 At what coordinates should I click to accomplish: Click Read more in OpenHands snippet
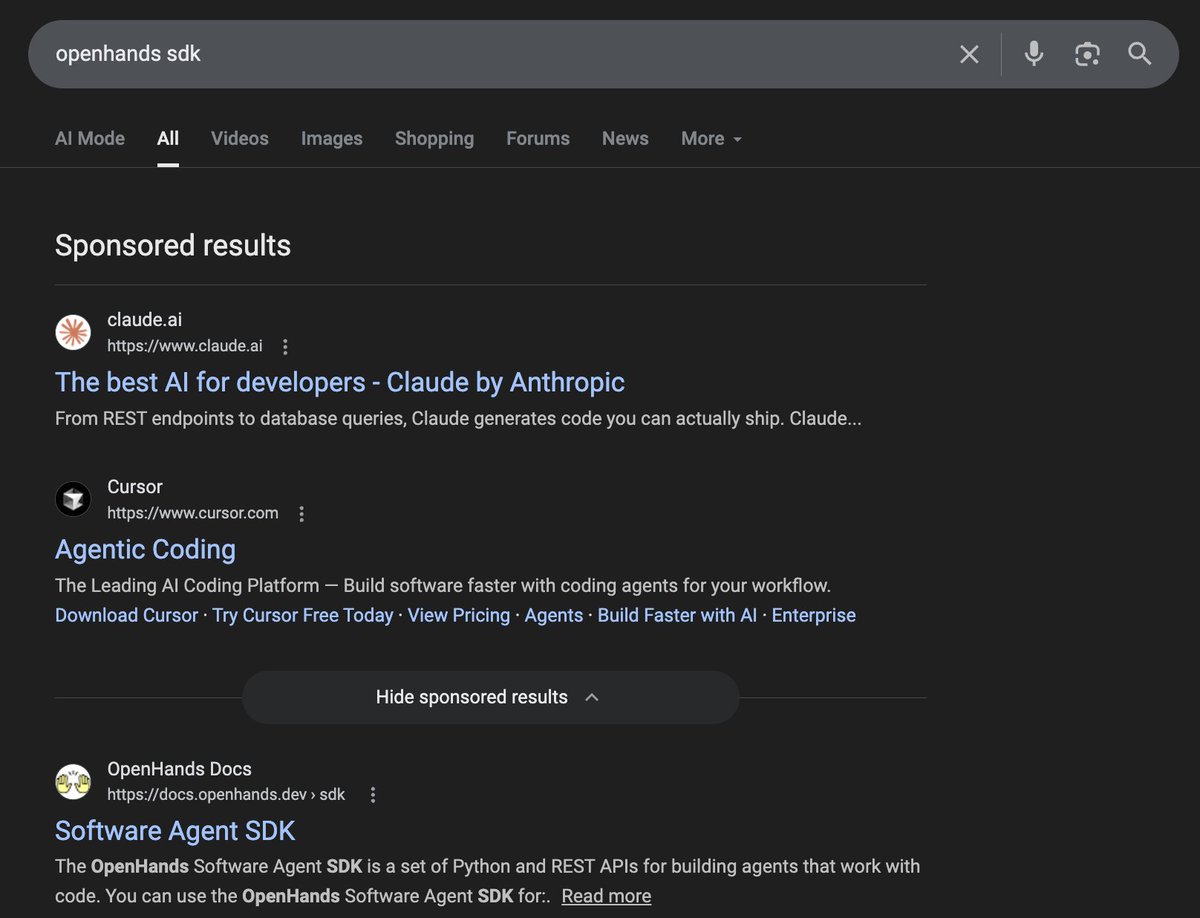606,896
